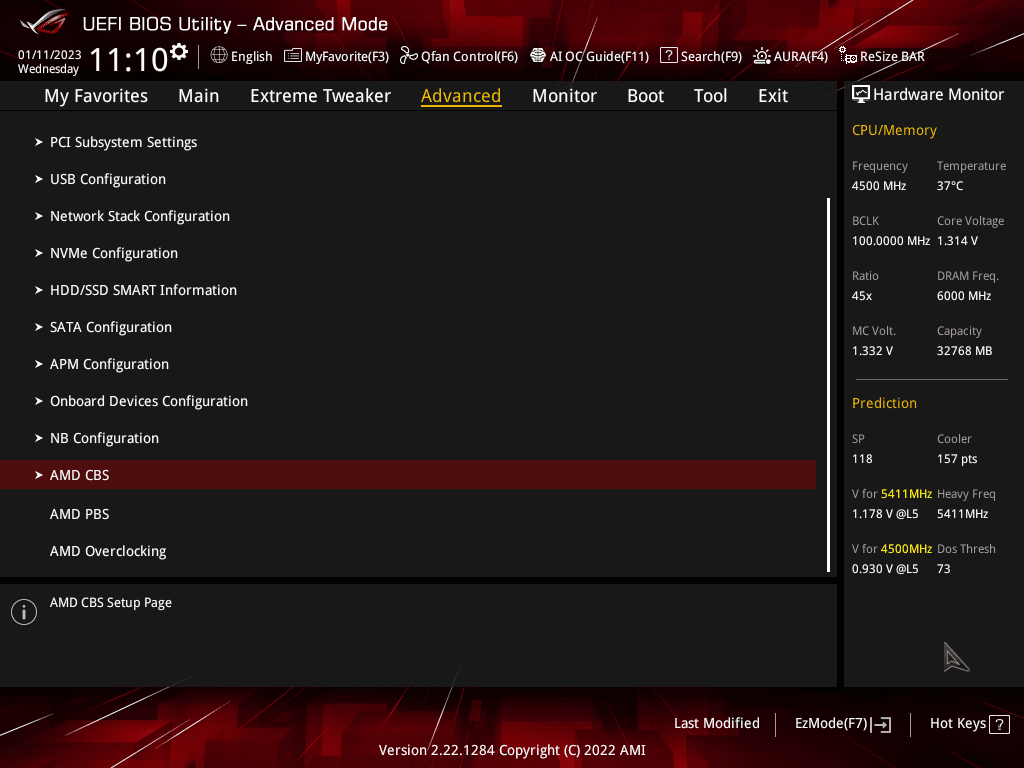Viewport: 1024px width, 768px height.
Task: Click the globe language icon
Action: point(219,56)
